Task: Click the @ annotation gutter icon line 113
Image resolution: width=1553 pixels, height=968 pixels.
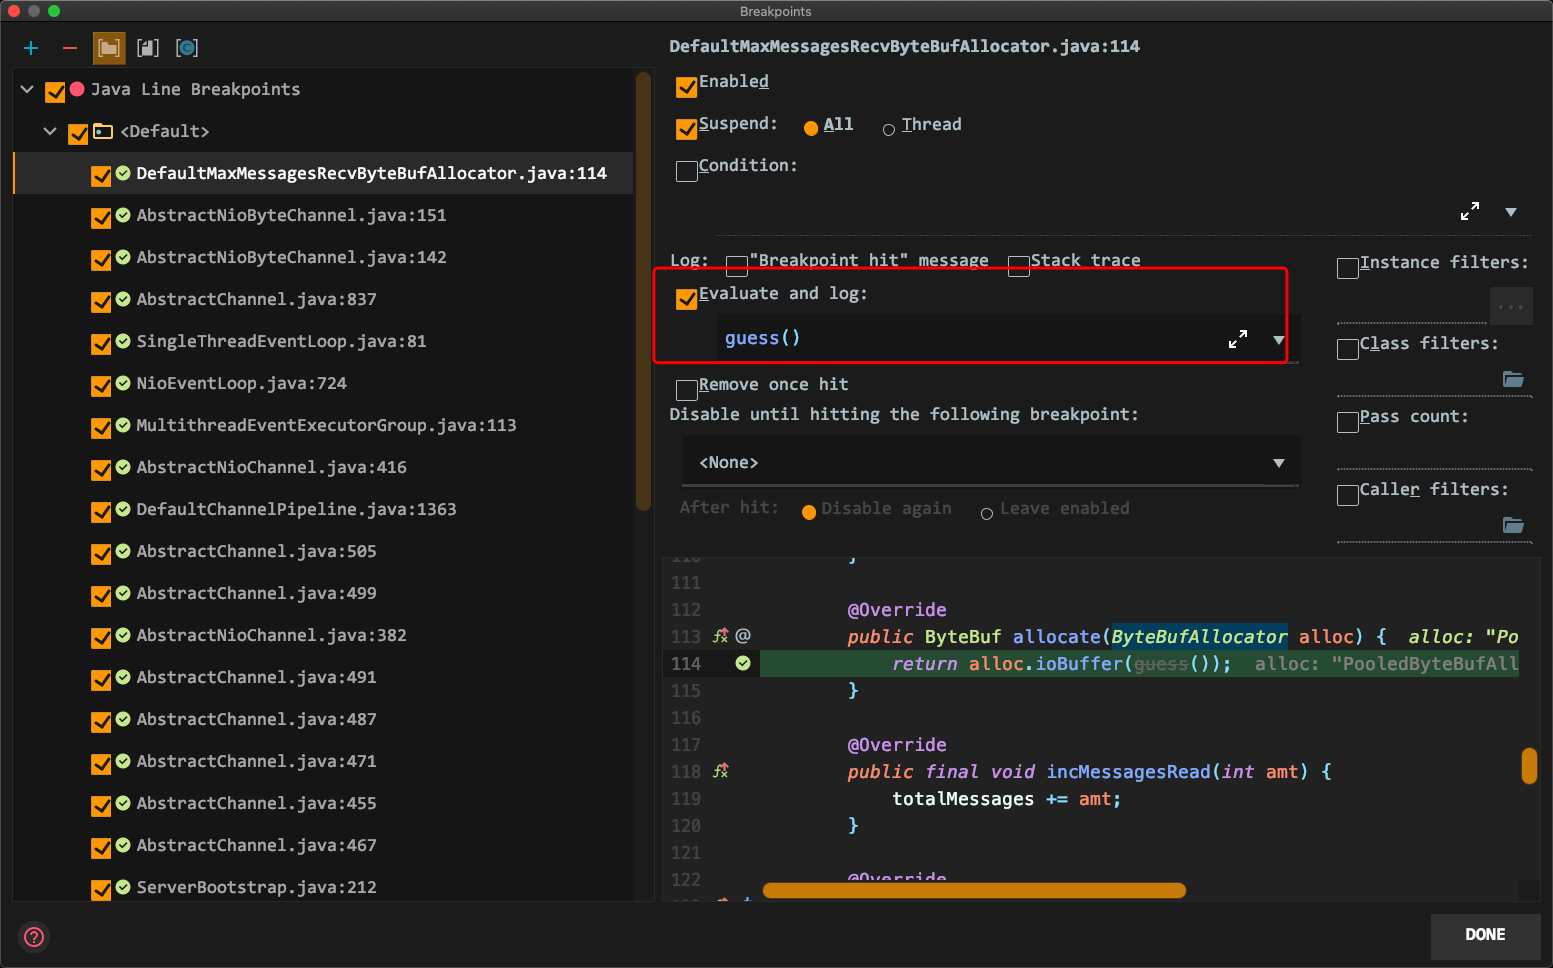Action: [x=743, y=636]
